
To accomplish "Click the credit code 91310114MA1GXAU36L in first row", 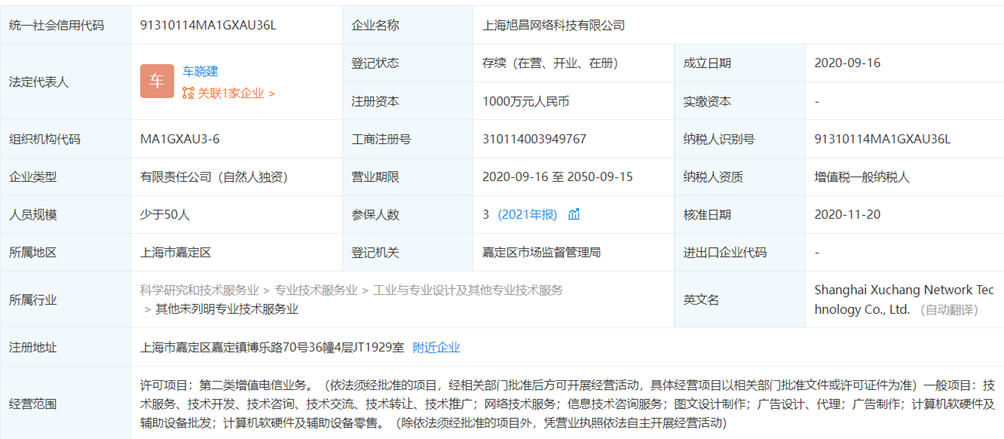I will 208,26.
